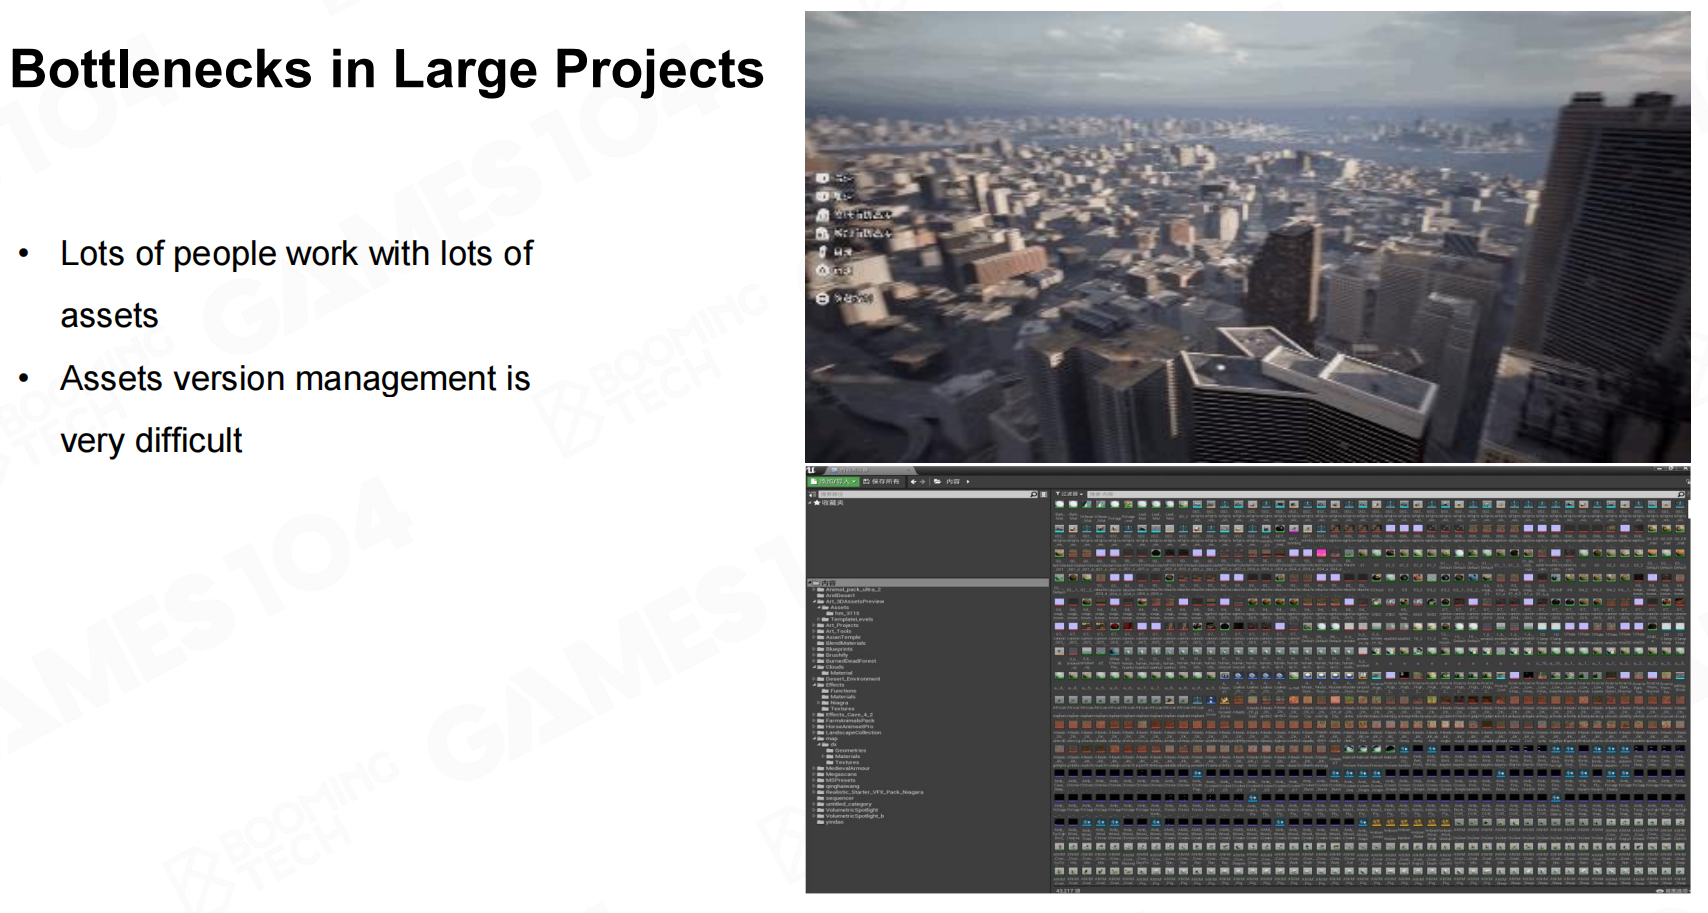The image size is (1708, 913).
Task: Click the back navigation arrow
Action: (913, 482)
